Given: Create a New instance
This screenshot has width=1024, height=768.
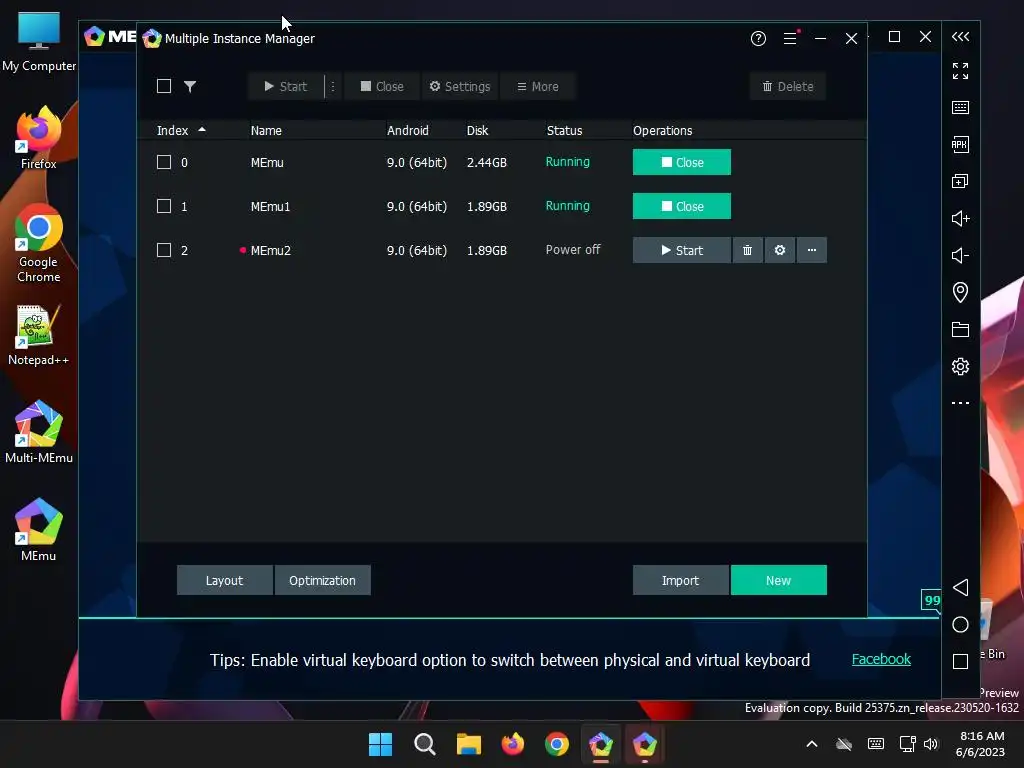Looking at the screenshot, I should pos(778,580).
